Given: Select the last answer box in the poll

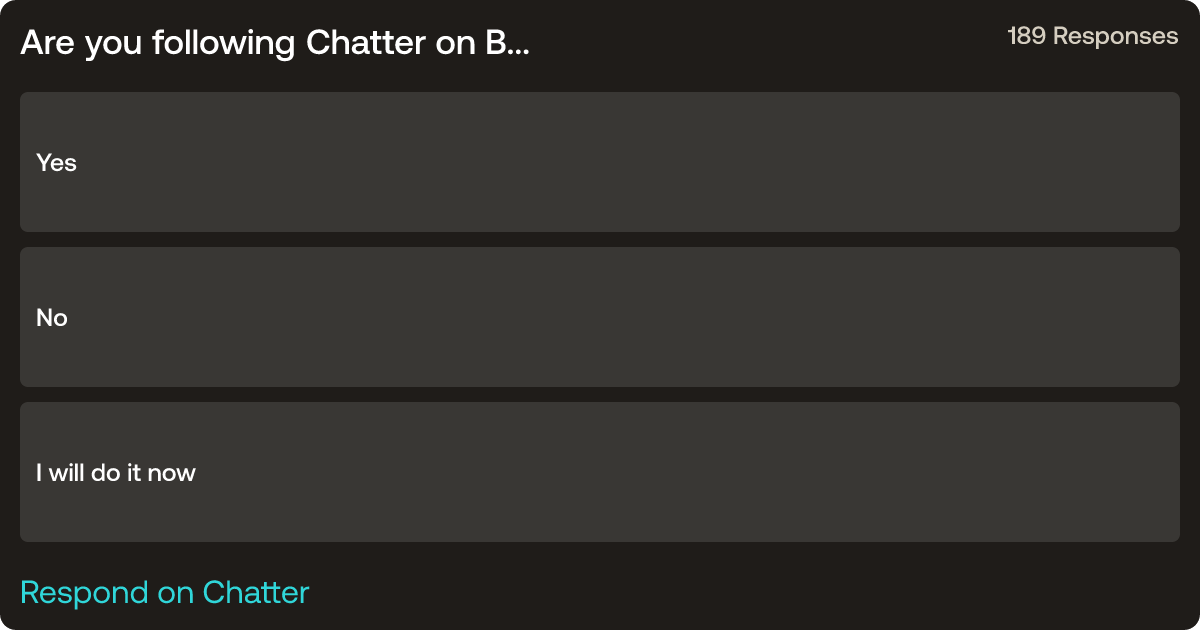Looking at the screenshot, I should pyautogui.click(x=600, y=472).
